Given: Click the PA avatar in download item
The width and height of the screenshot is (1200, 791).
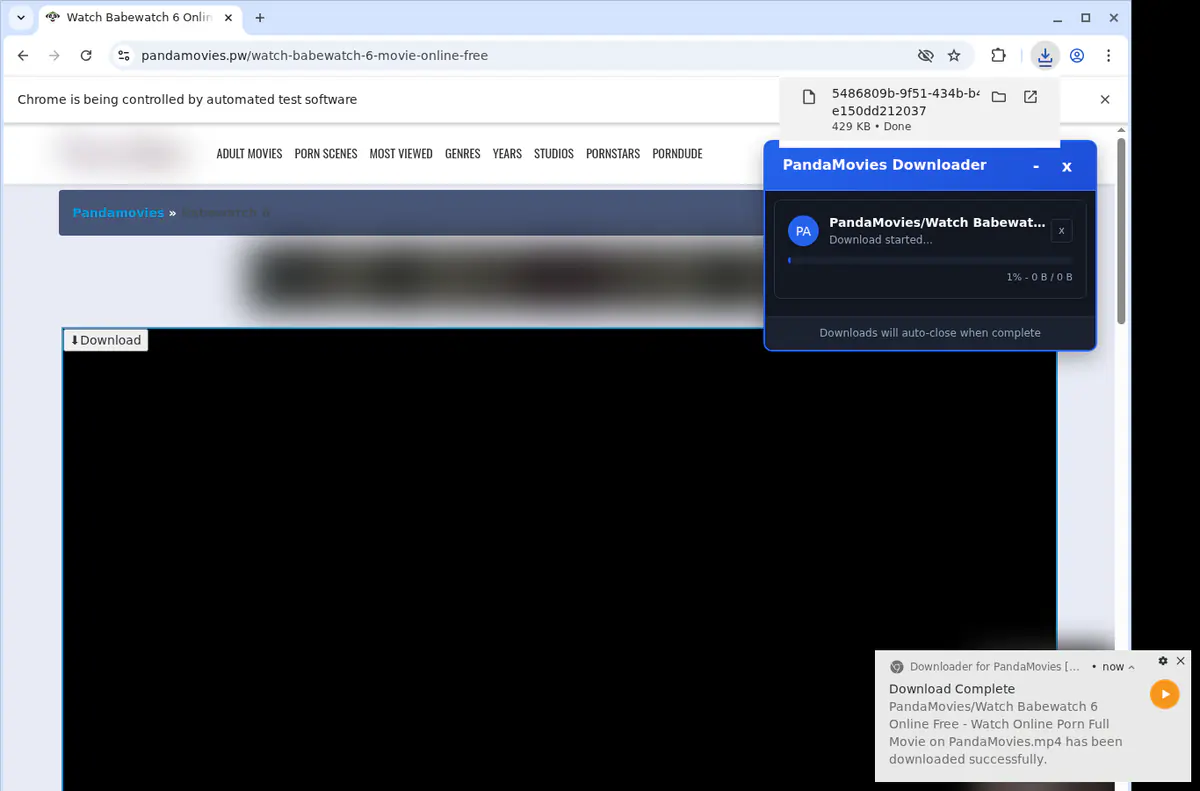Looking at the screenshot, I should coord(803,231).
